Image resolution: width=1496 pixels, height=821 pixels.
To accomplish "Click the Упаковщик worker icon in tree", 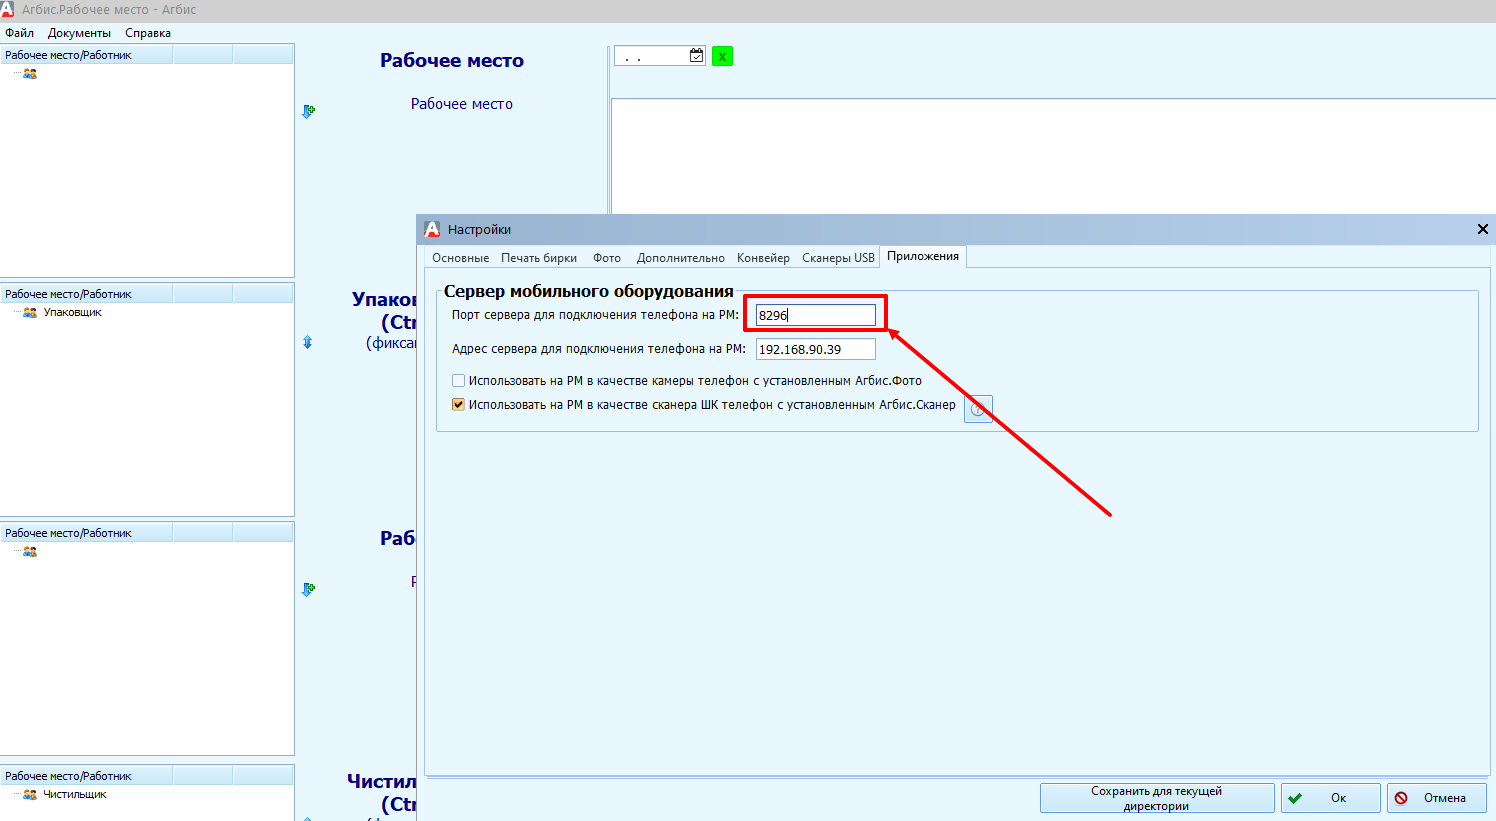I will click(x=30, y=313).
